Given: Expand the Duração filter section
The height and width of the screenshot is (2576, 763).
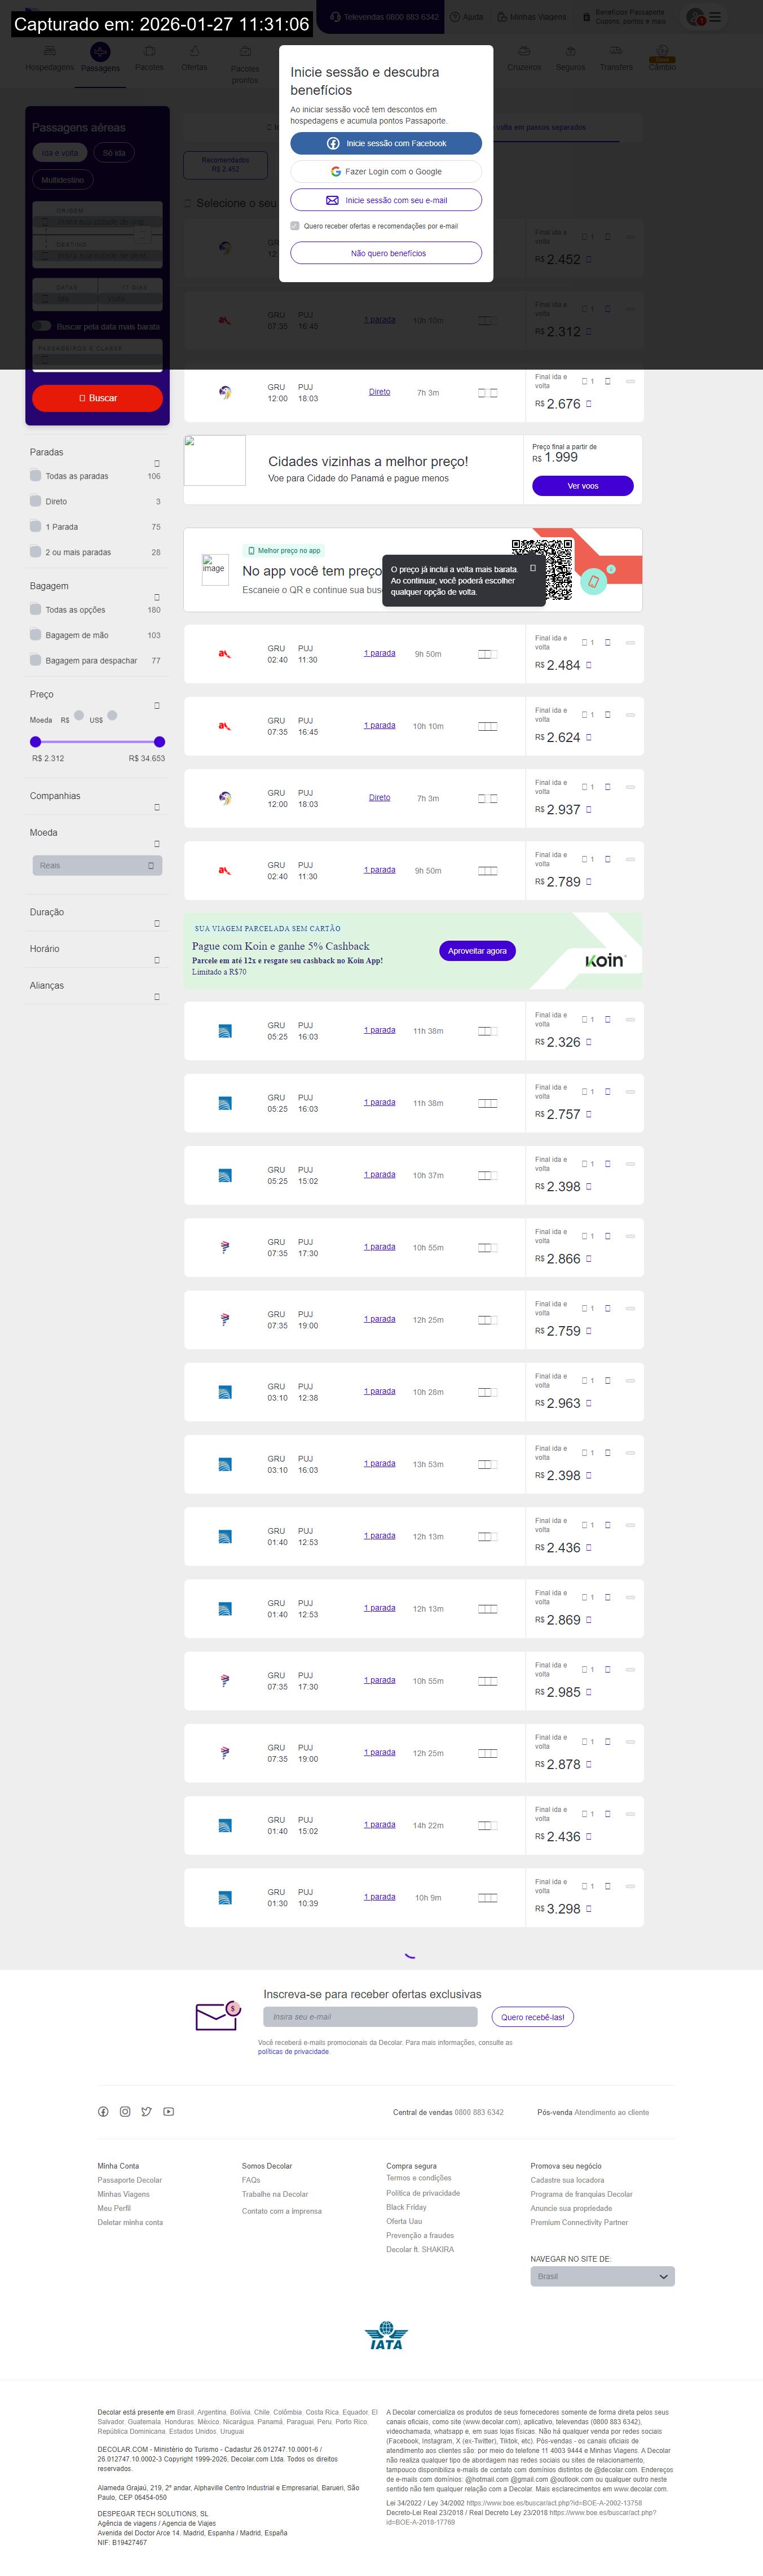Looking at the screenshot, I should click(157, 922).
